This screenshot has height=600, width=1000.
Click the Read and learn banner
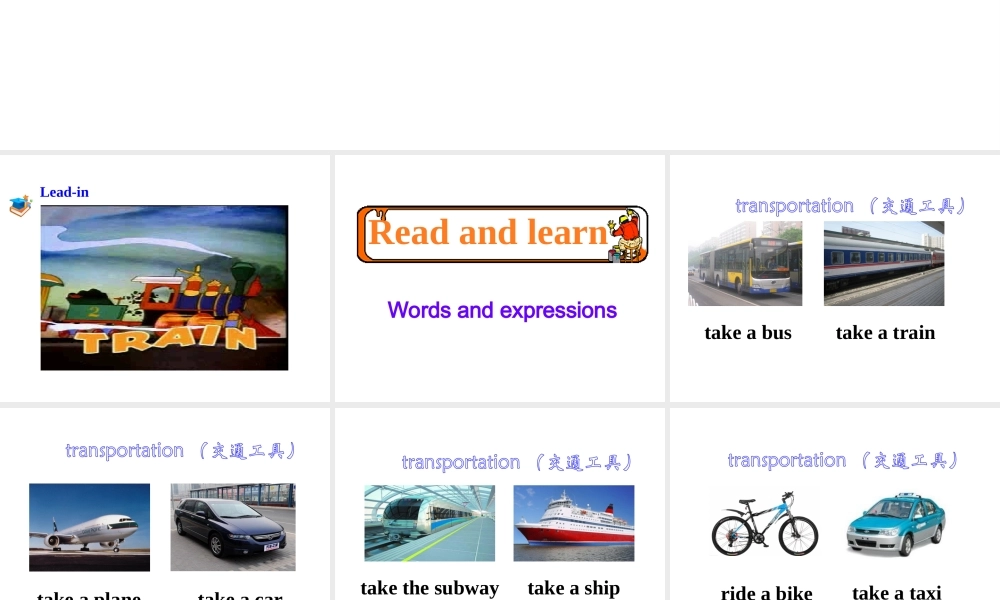503,234
